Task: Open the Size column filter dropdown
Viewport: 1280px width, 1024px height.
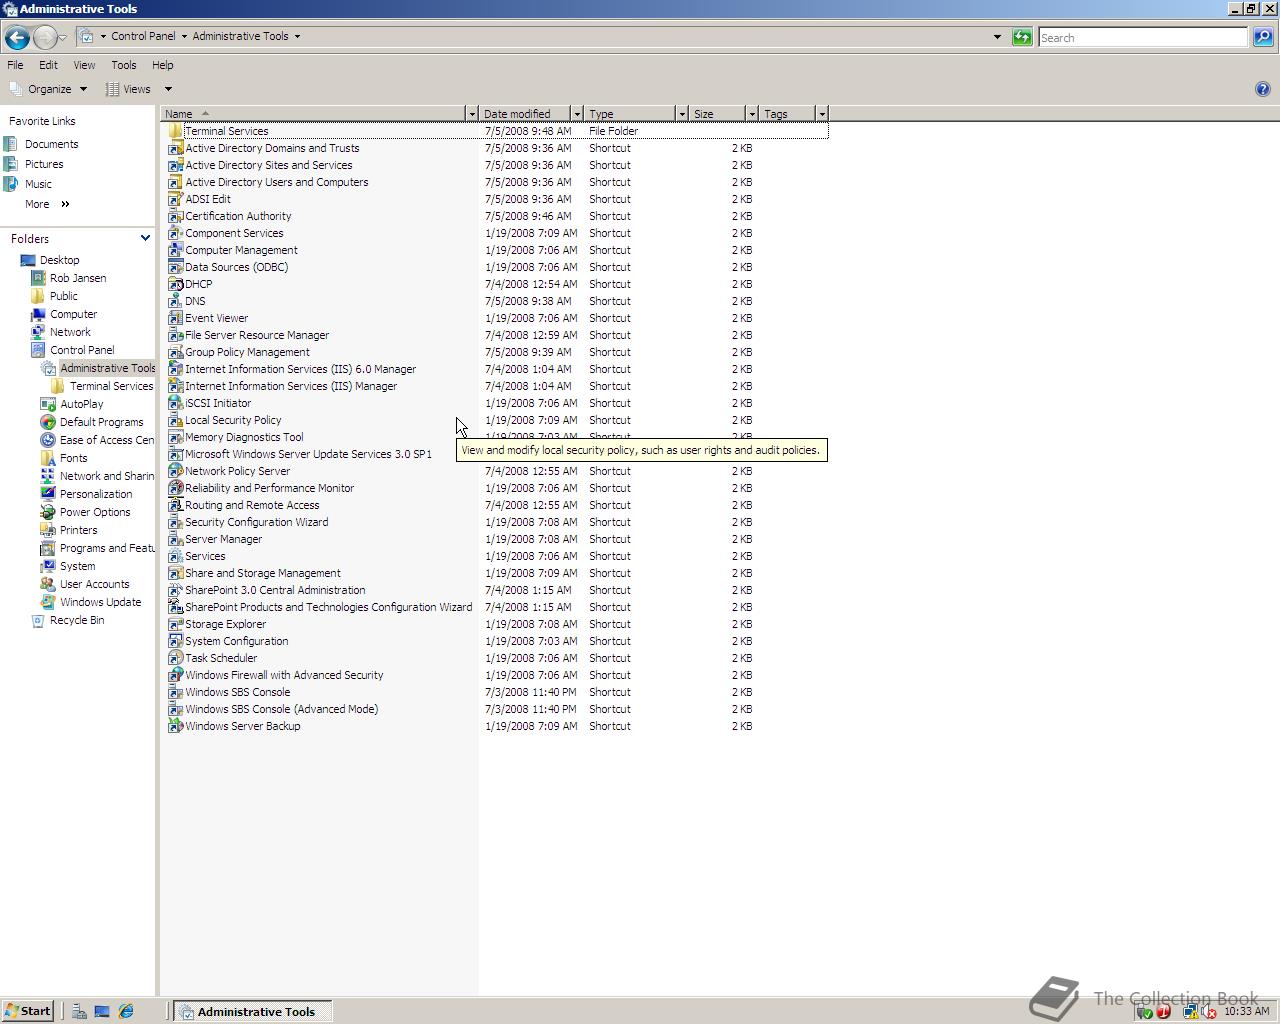Action: (x=752, y=114)
